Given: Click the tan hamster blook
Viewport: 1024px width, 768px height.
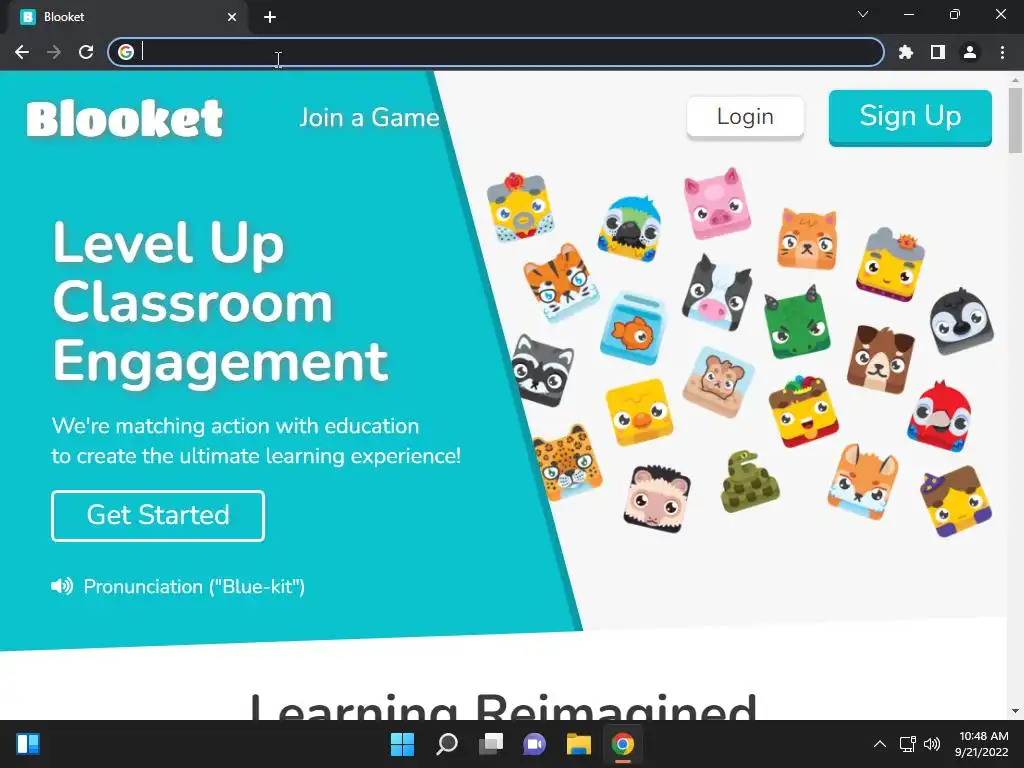Looking at the screenshot, I should [718, 382].
